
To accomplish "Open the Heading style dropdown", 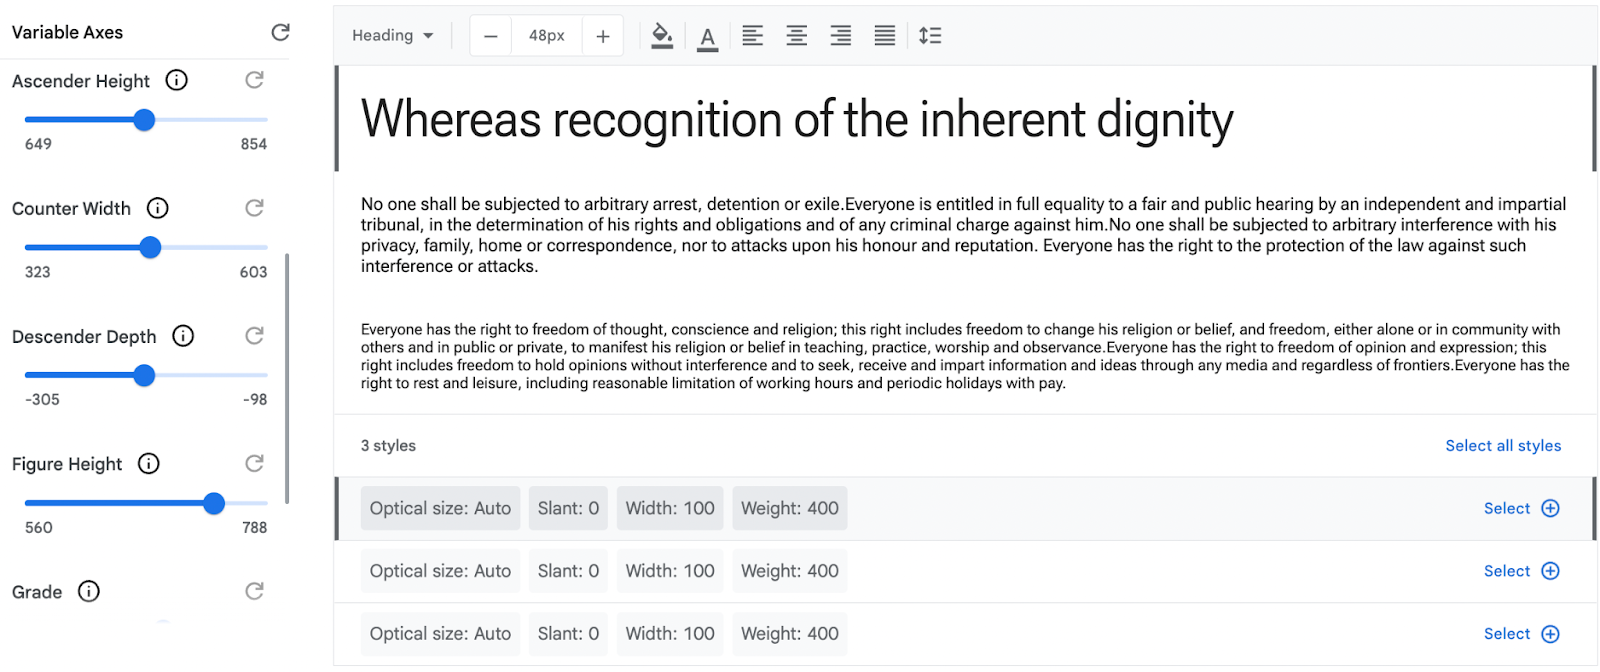I will pos(393,36).
